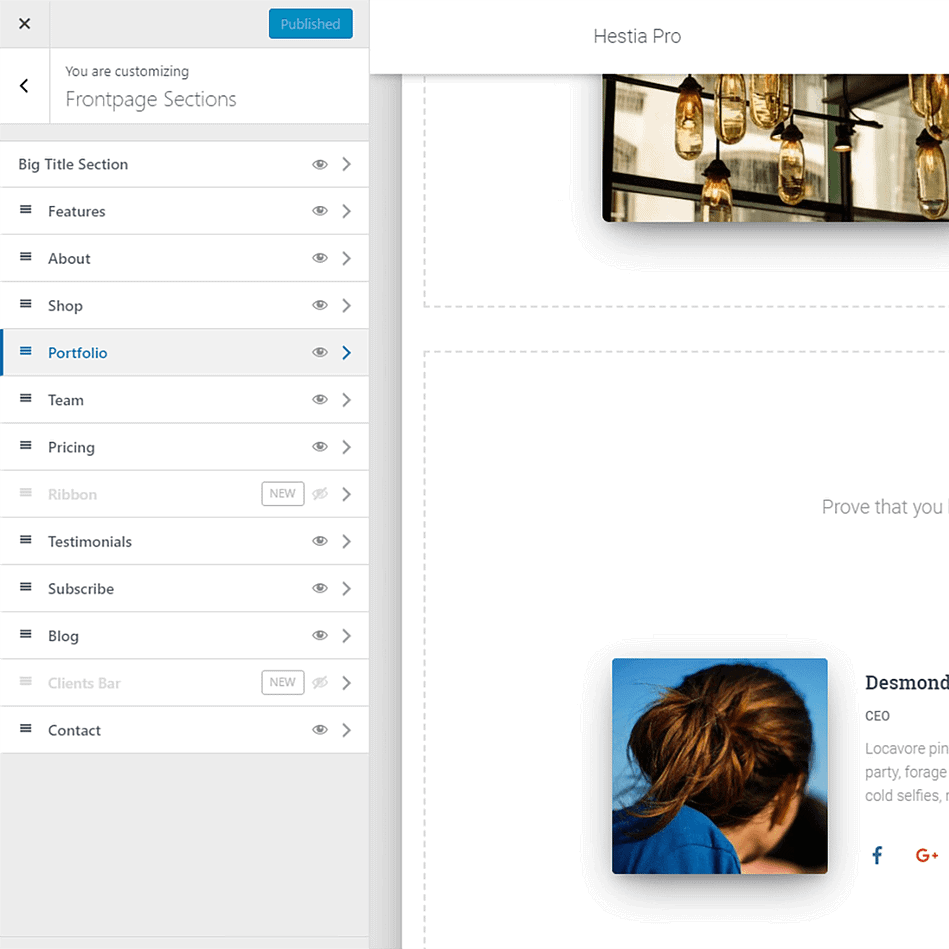Image resolution: width=949 pixels, height=949 pixels.
Task: Click the hanging lamps preview image
Action: tap(775, 148)
